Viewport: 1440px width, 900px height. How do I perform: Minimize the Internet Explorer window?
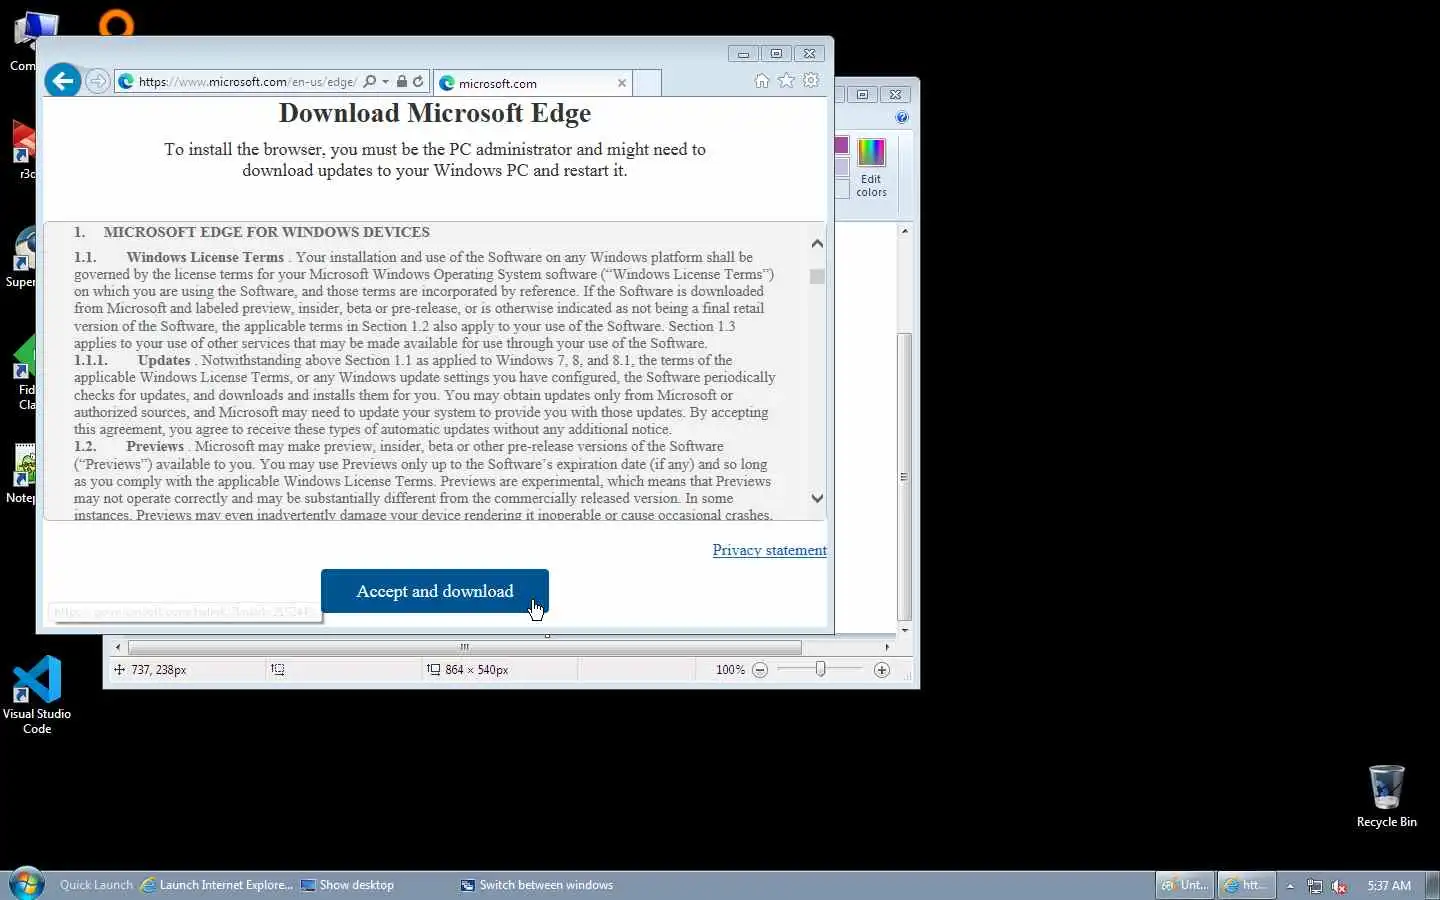pos(743,54)
